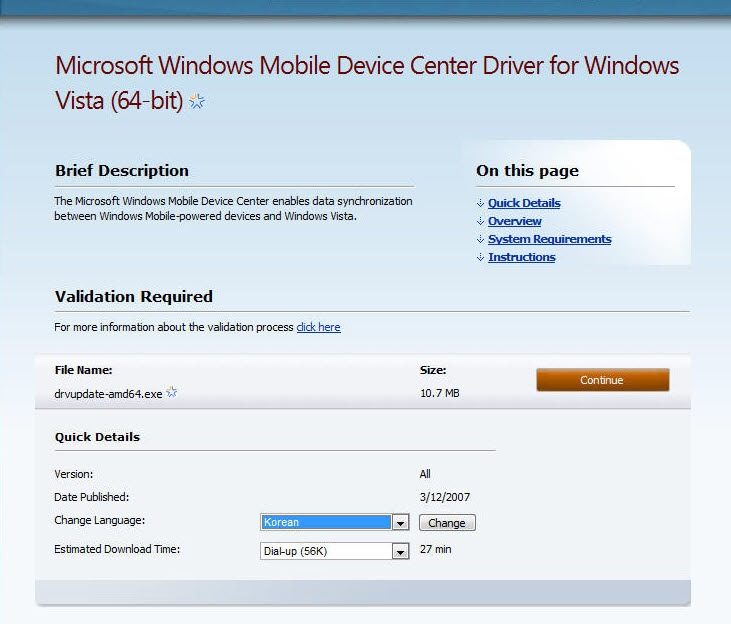Click the star icon next to drvupdate-amd64.exe

(x=172, y=392)
